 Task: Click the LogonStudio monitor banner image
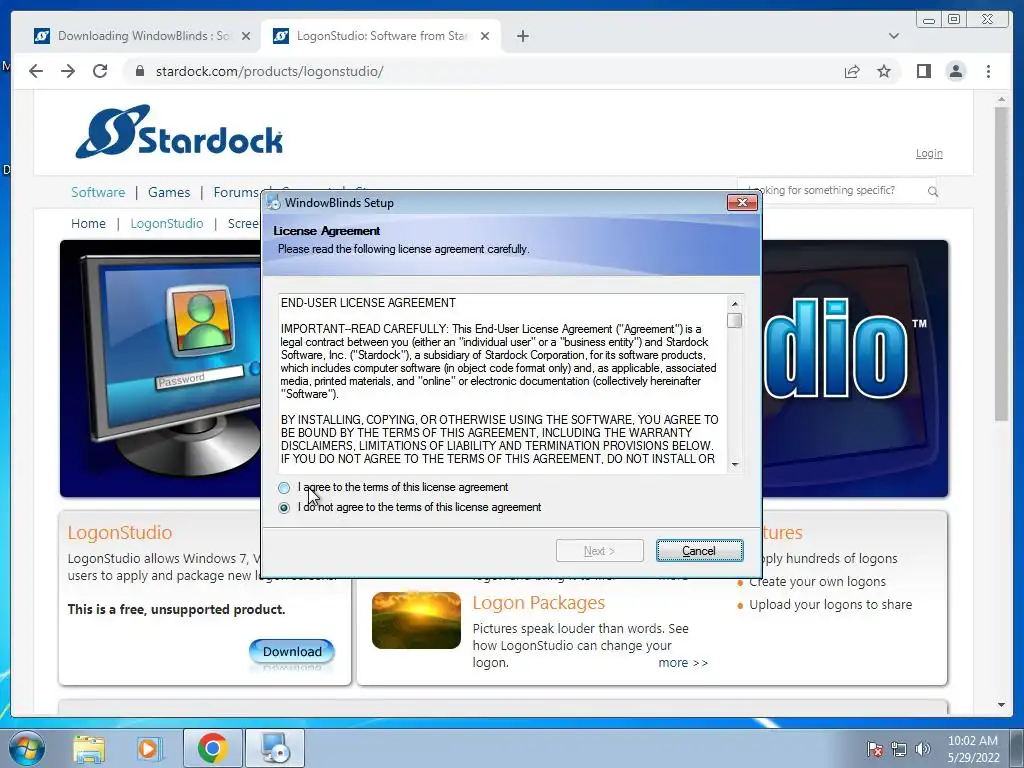point(163,369)
